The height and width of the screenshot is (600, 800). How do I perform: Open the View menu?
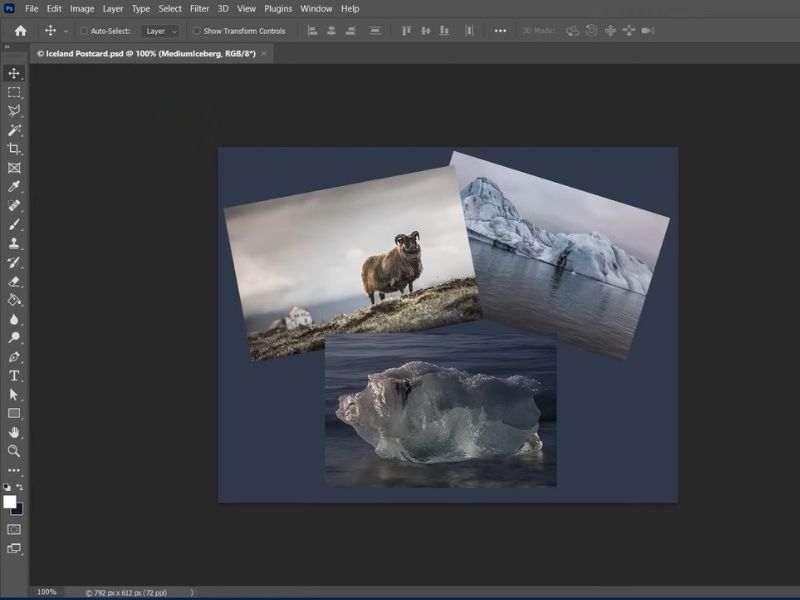coord(246,9)
